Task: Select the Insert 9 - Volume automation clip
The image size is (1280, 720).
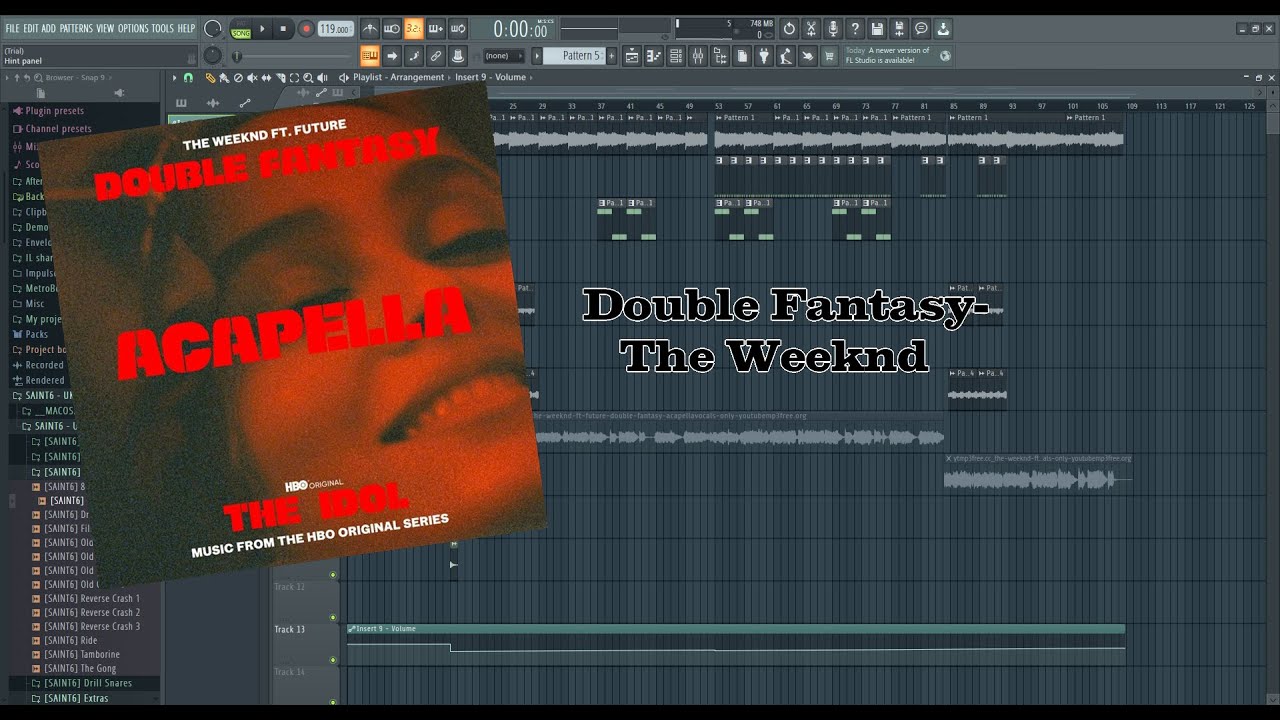Action: [x=736, y=628]
